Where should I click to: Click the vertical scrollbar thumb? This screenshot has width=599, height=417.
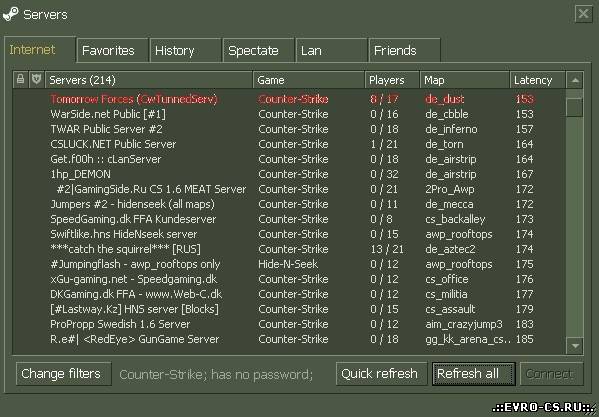575,107
